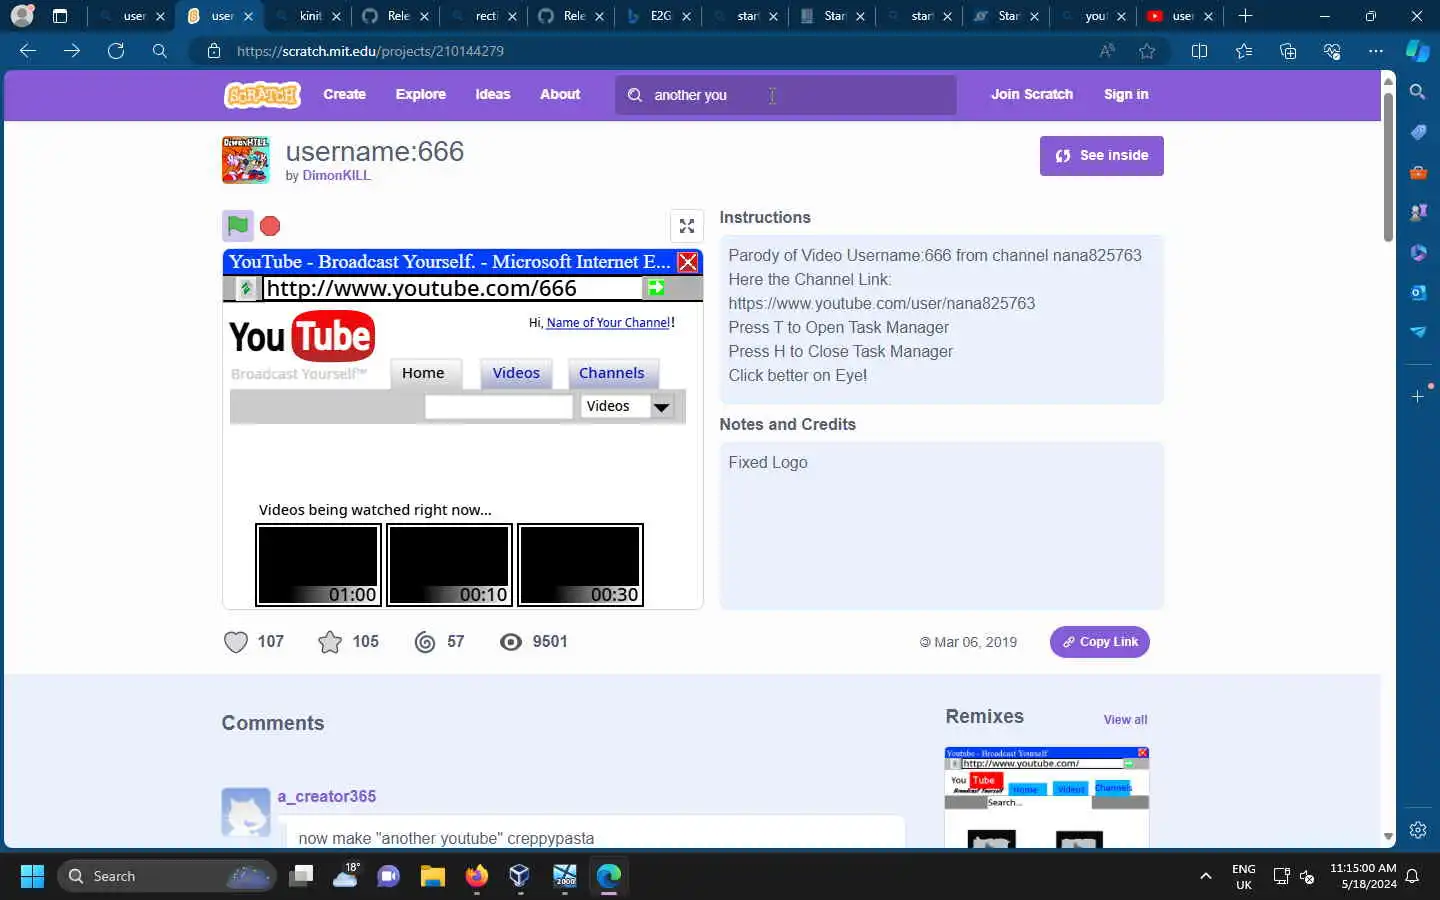Click the YouTube logo in the project
The width and height of the screenshot is (1440, 900).
pyautogui.click(x=302, y=337)
